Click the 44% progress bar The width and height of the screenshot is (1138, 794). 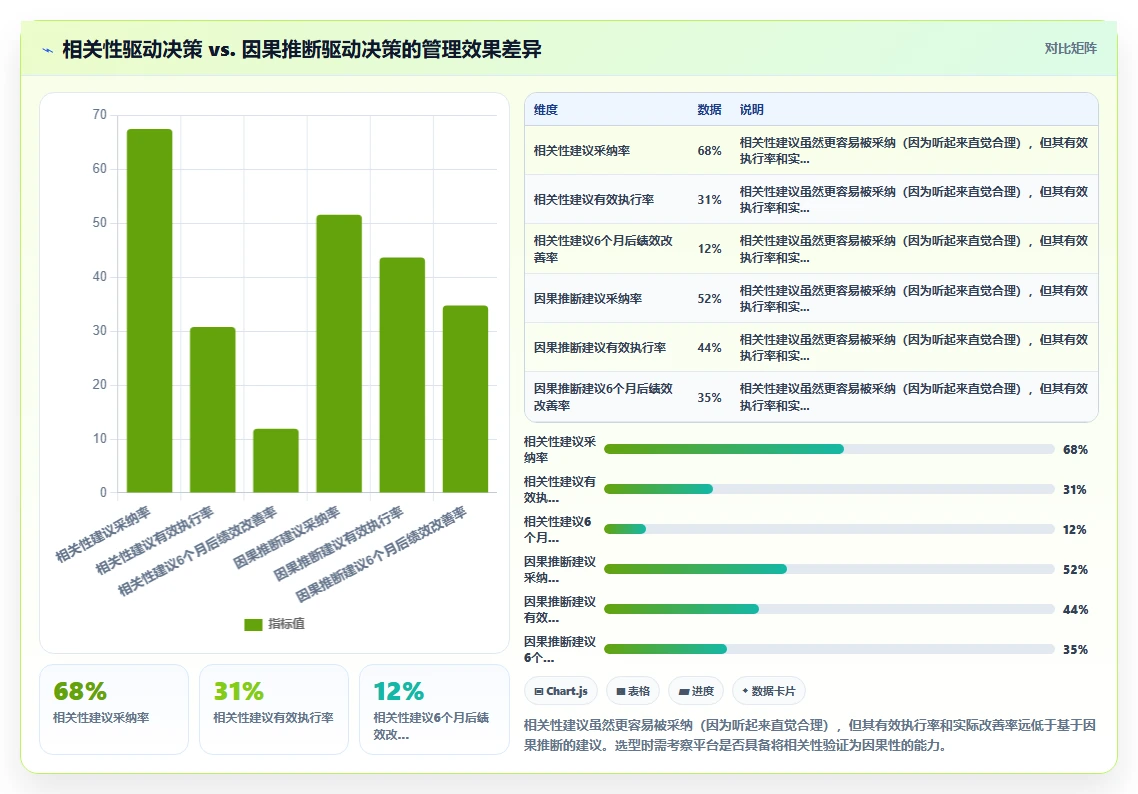click(829, 609)
